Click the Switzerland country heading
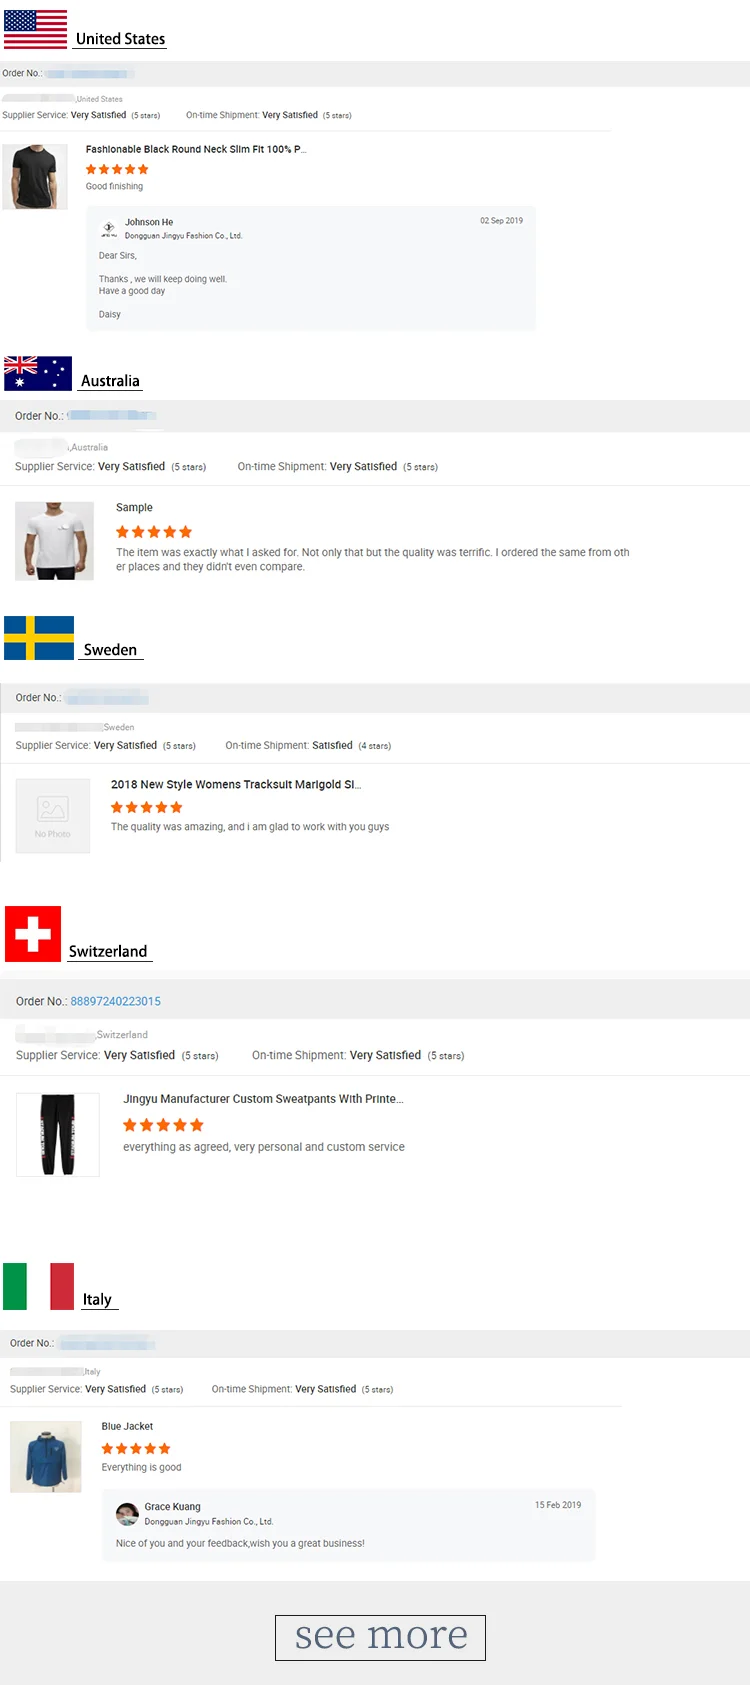 coord(108,951)
